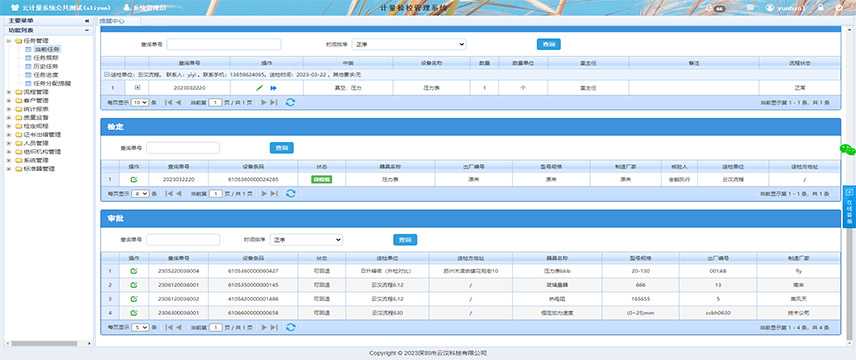Refresh the 检定 table
Screen dimensions: 856x360
pos(290,193)
